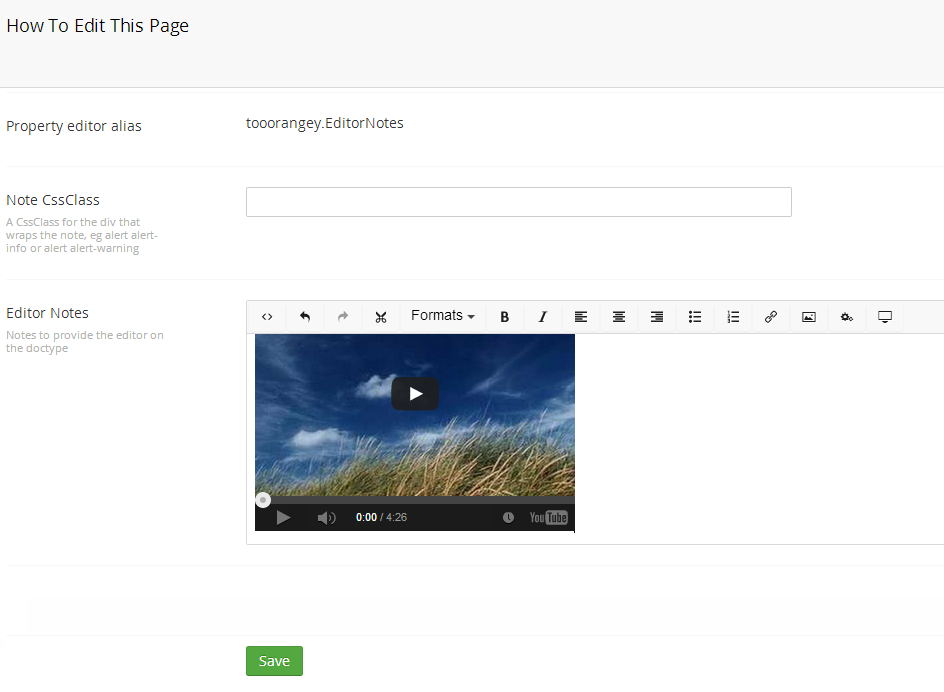Open the source code view icon
Viewport: 944px width, 692px height.
[x=267, y=317]
